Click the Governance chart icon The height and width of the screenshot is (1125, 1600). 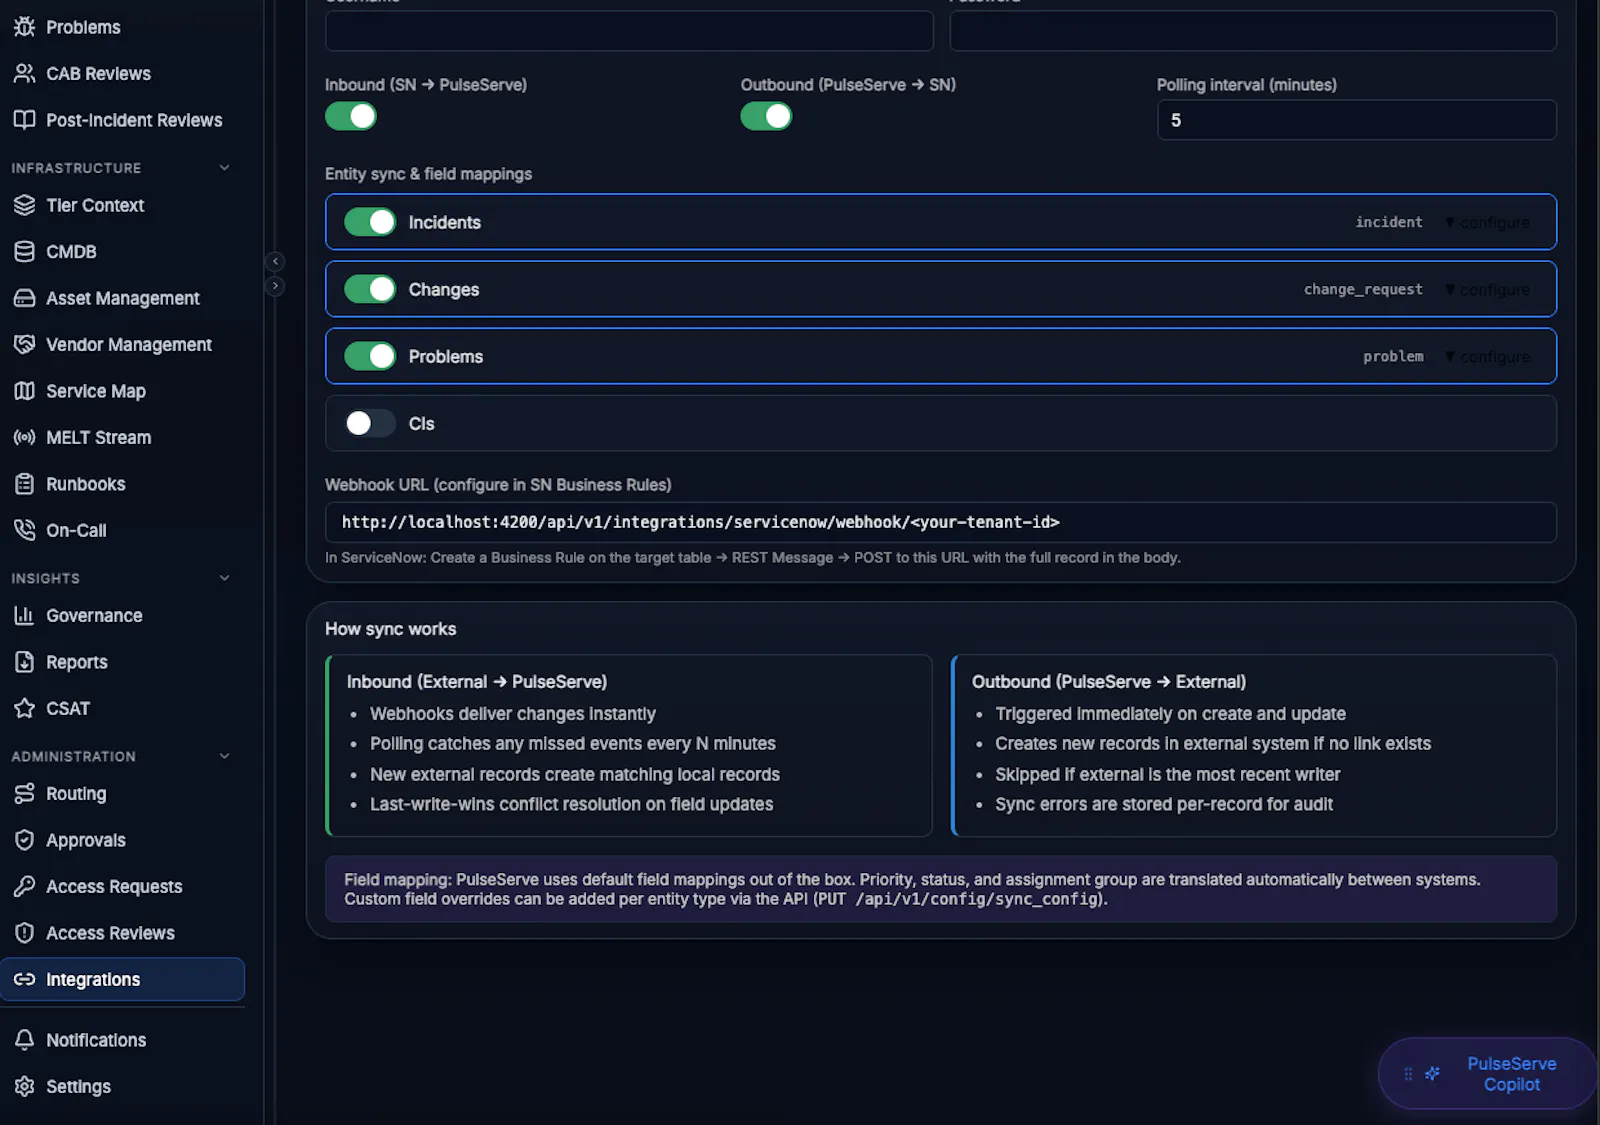(x=24, y=615)
